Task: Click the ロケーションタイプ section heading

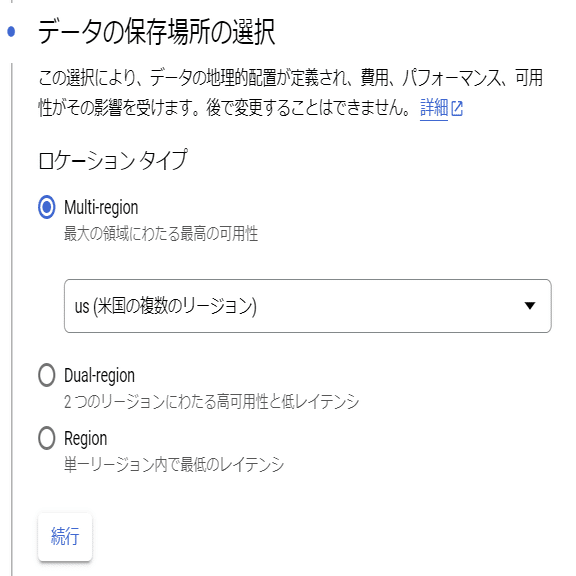Action: [113, 160]
